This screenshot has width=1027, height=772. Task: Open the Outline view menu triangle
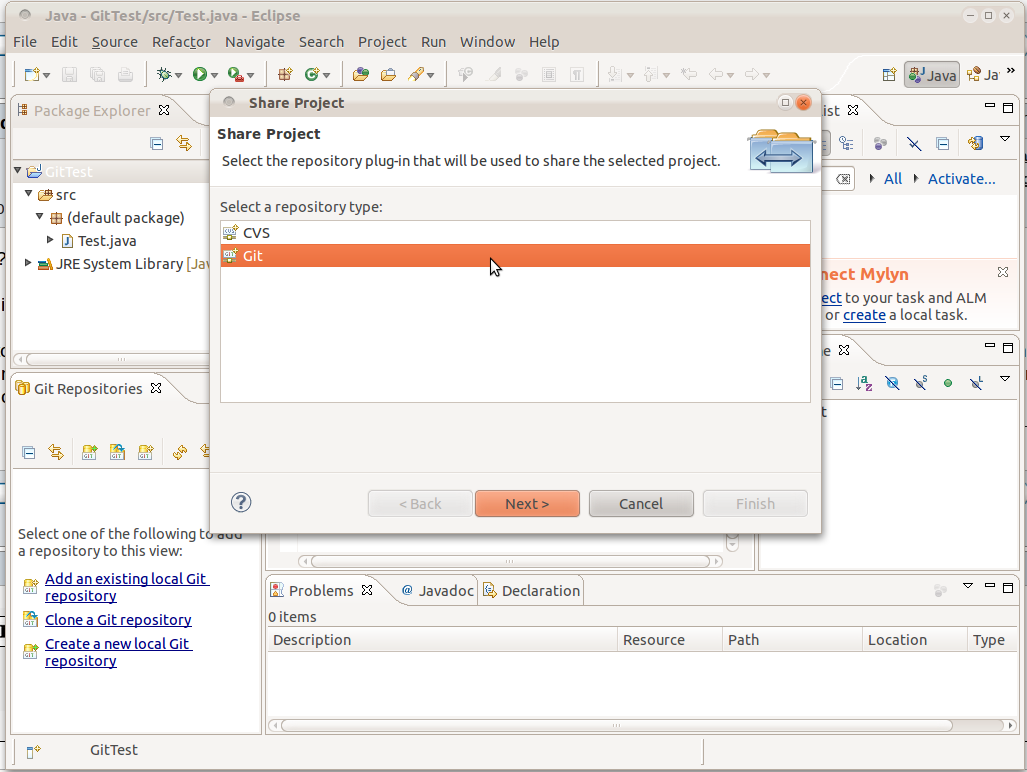tap(1005, 379)
